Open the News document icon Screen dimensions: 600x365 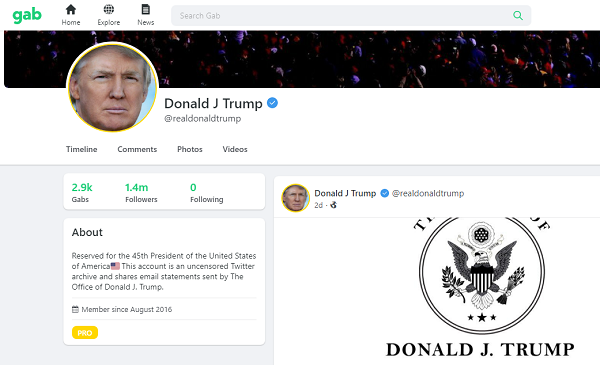coord(146,9)
